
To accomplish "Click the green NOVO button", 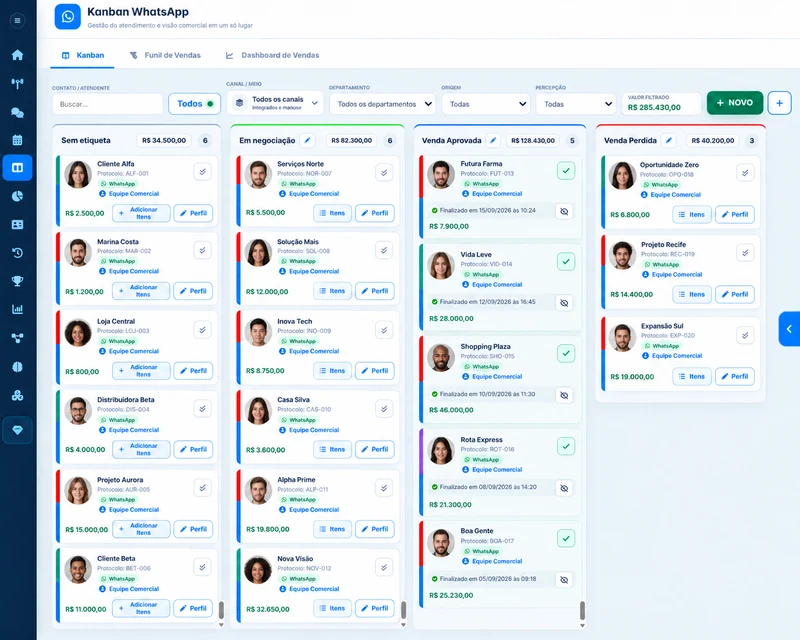I will pos(735,103).
